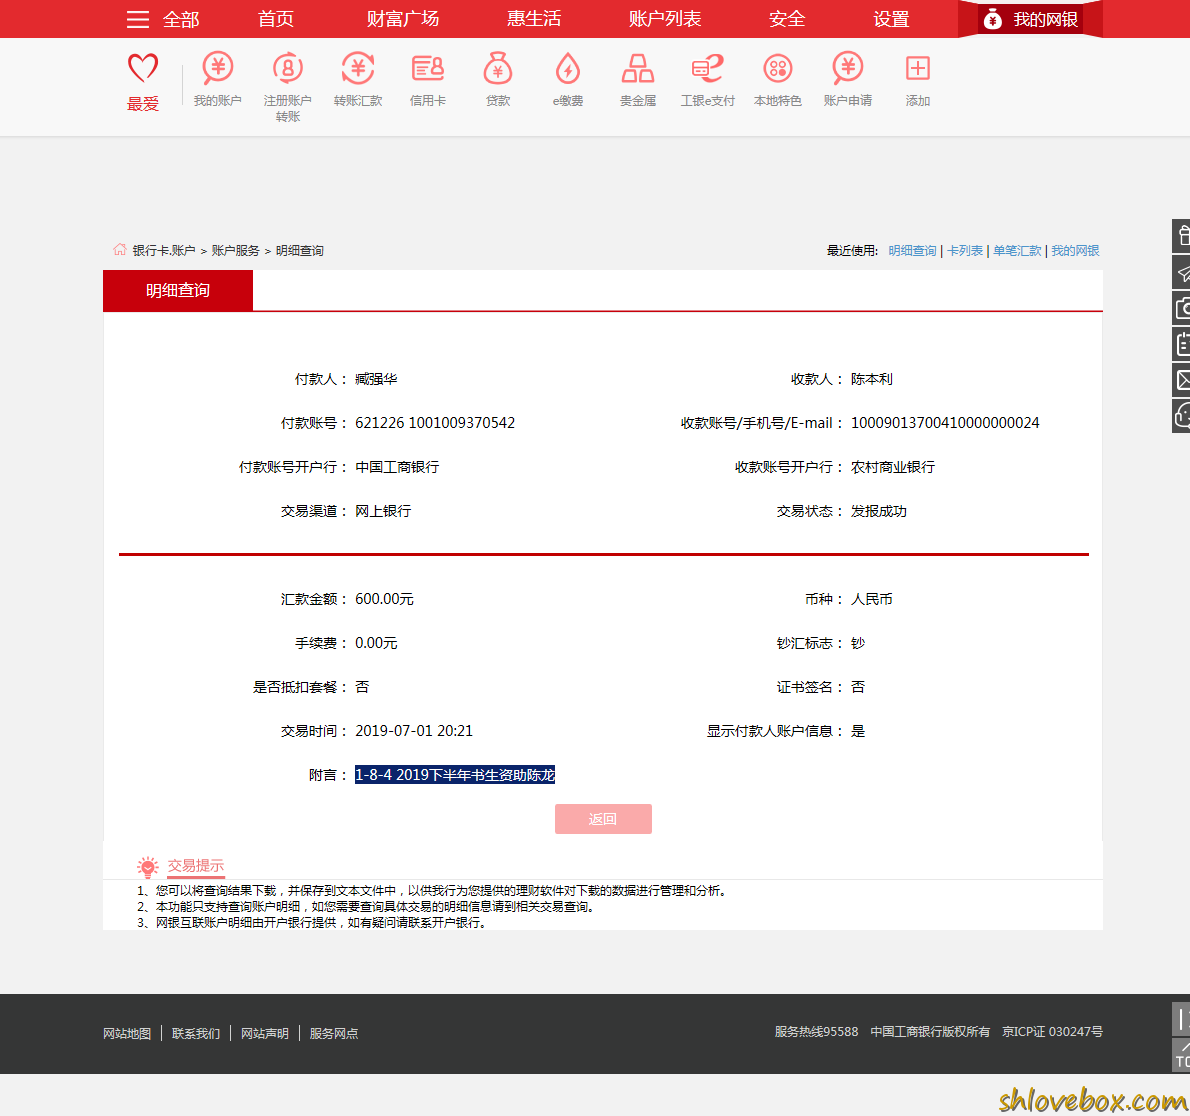Click transaction channel value 网上银行
Viewport: 1190px width, 1116px height.
tap(383, 511)
